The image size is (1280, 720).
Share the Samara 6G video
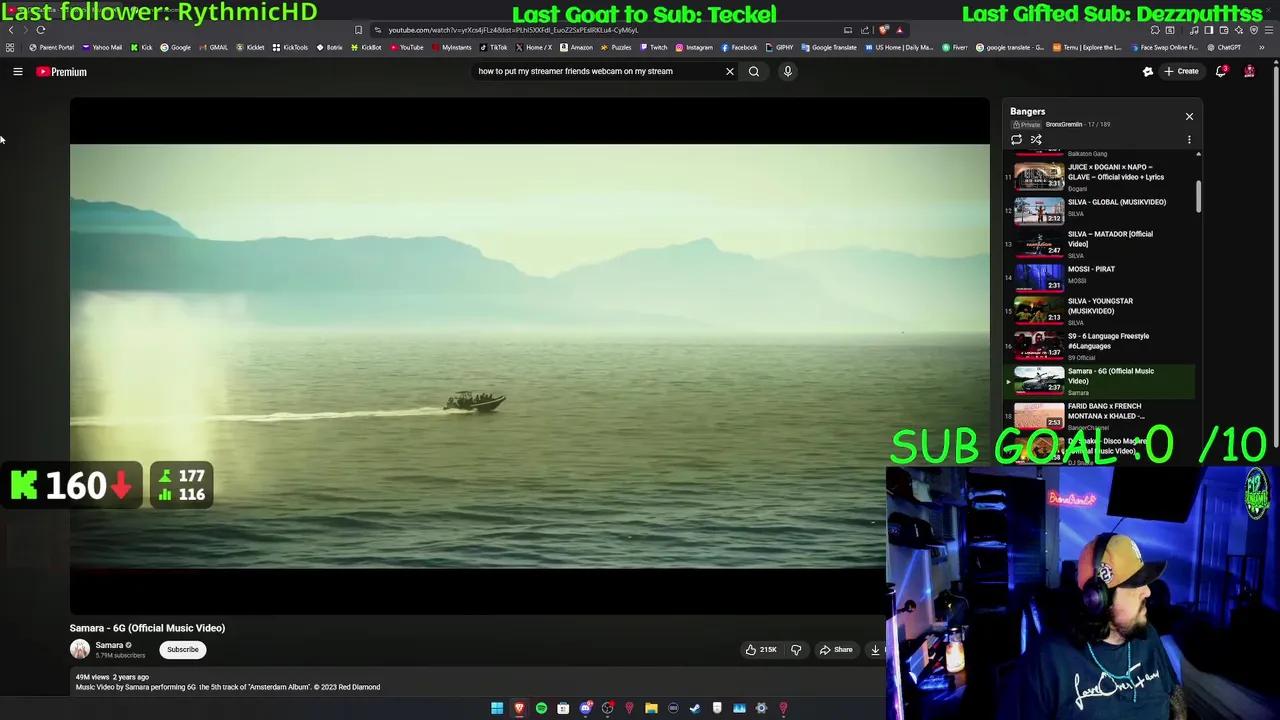click(x=836, y=650)
